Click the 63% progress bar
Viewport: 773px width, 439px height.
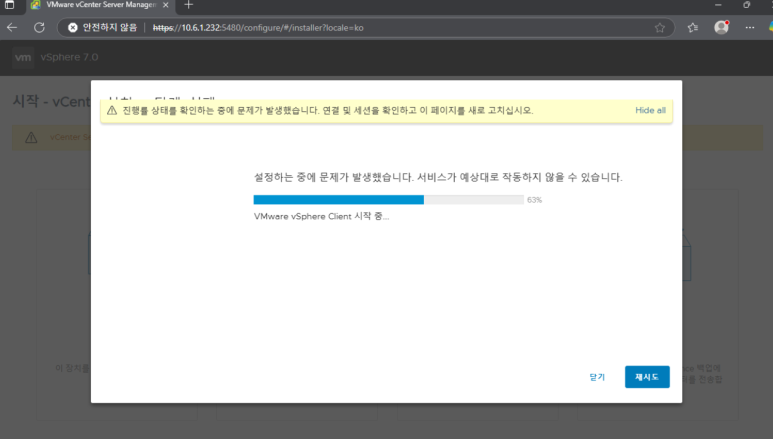[388, 200]
